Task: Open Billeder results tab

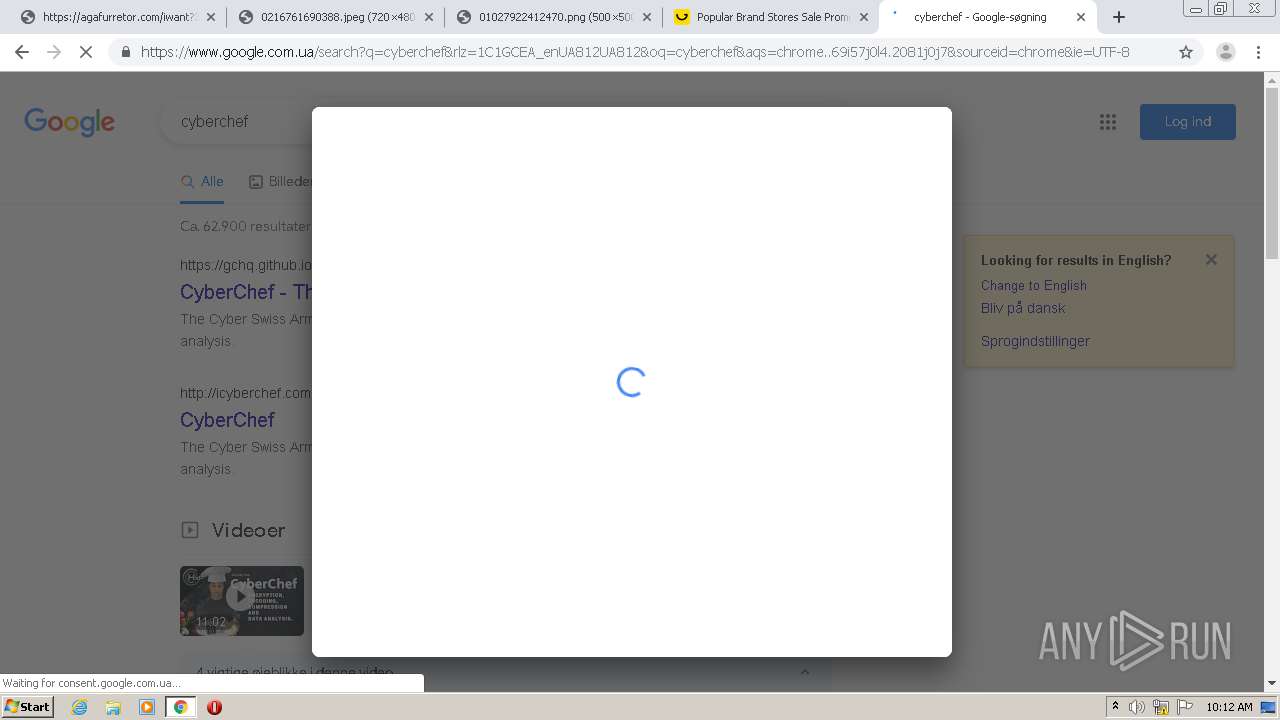Action: tap(281, 182)
